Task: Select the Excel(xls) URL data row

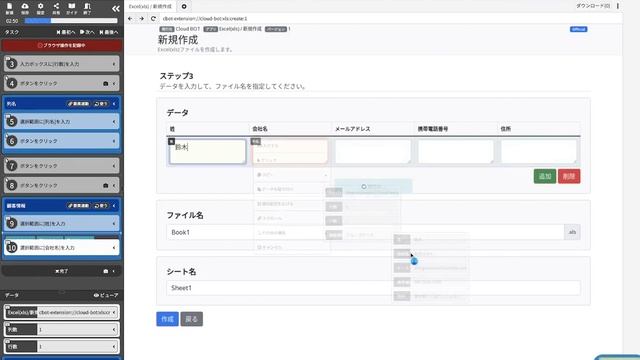Action: pos(62,312)
